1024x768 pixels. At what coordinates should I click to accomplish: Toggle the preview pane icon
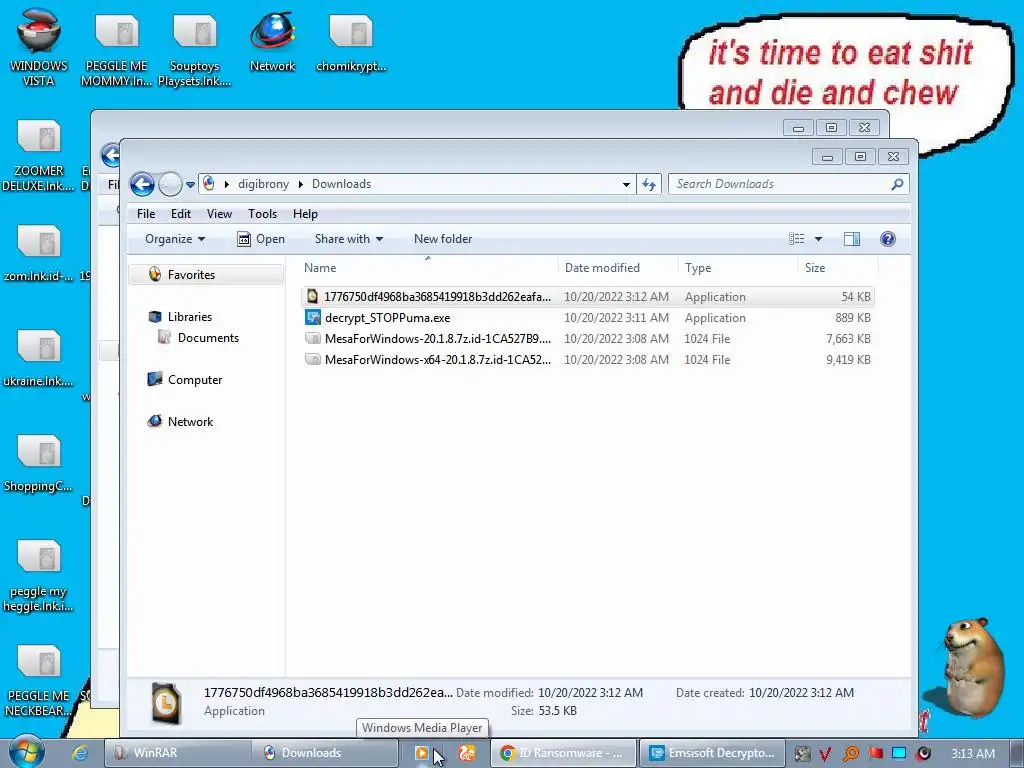click(852, 239)
